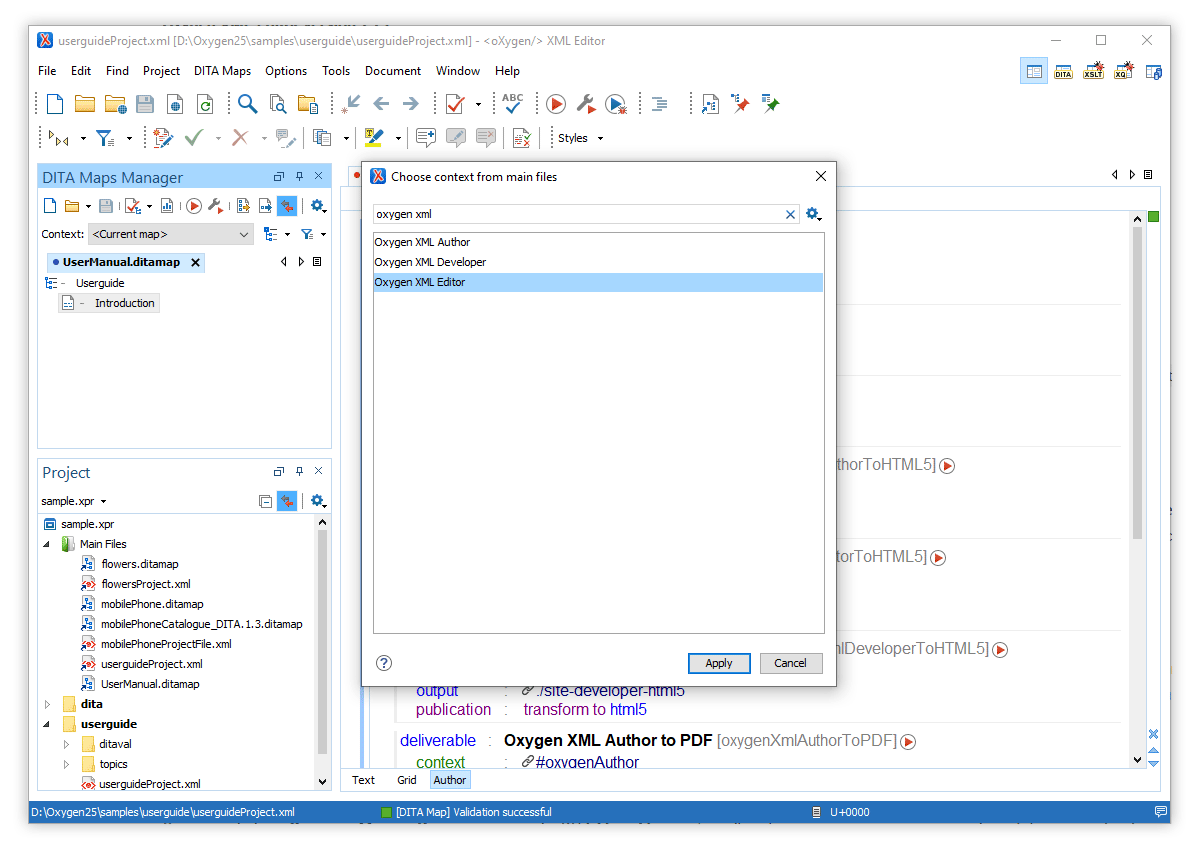Viewport: 1200px width, 850px height.
Task: Open Find/Replace with the magnifier icon
Action: click(x=246, y=104)
